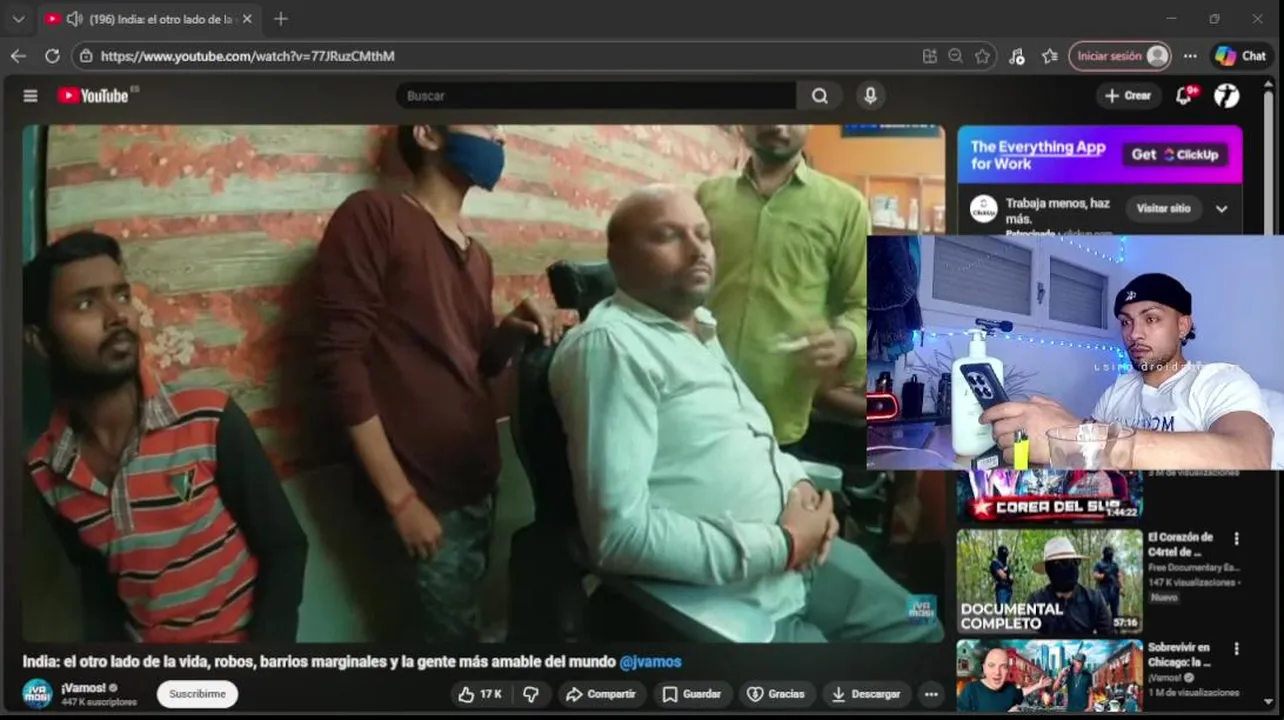Start voice search with microphone icon
Viewport: 1284px width, 720px height.
pos(870,96)
